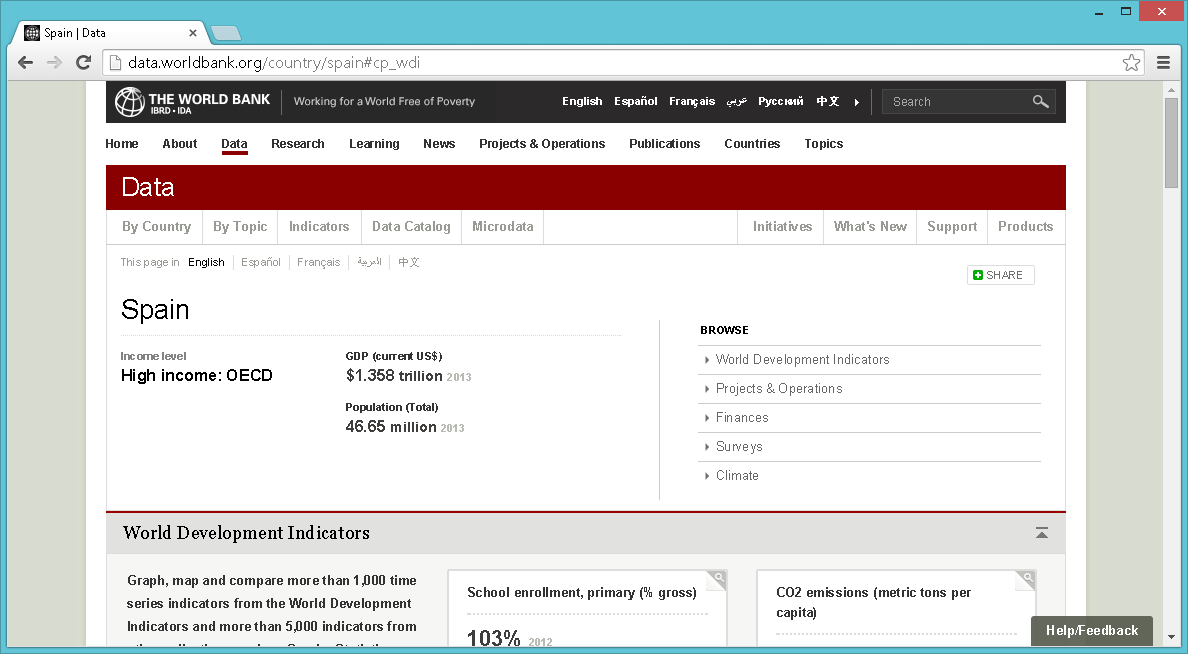Select Español in the top language bar
The image size is (1188, 654).
636,102
